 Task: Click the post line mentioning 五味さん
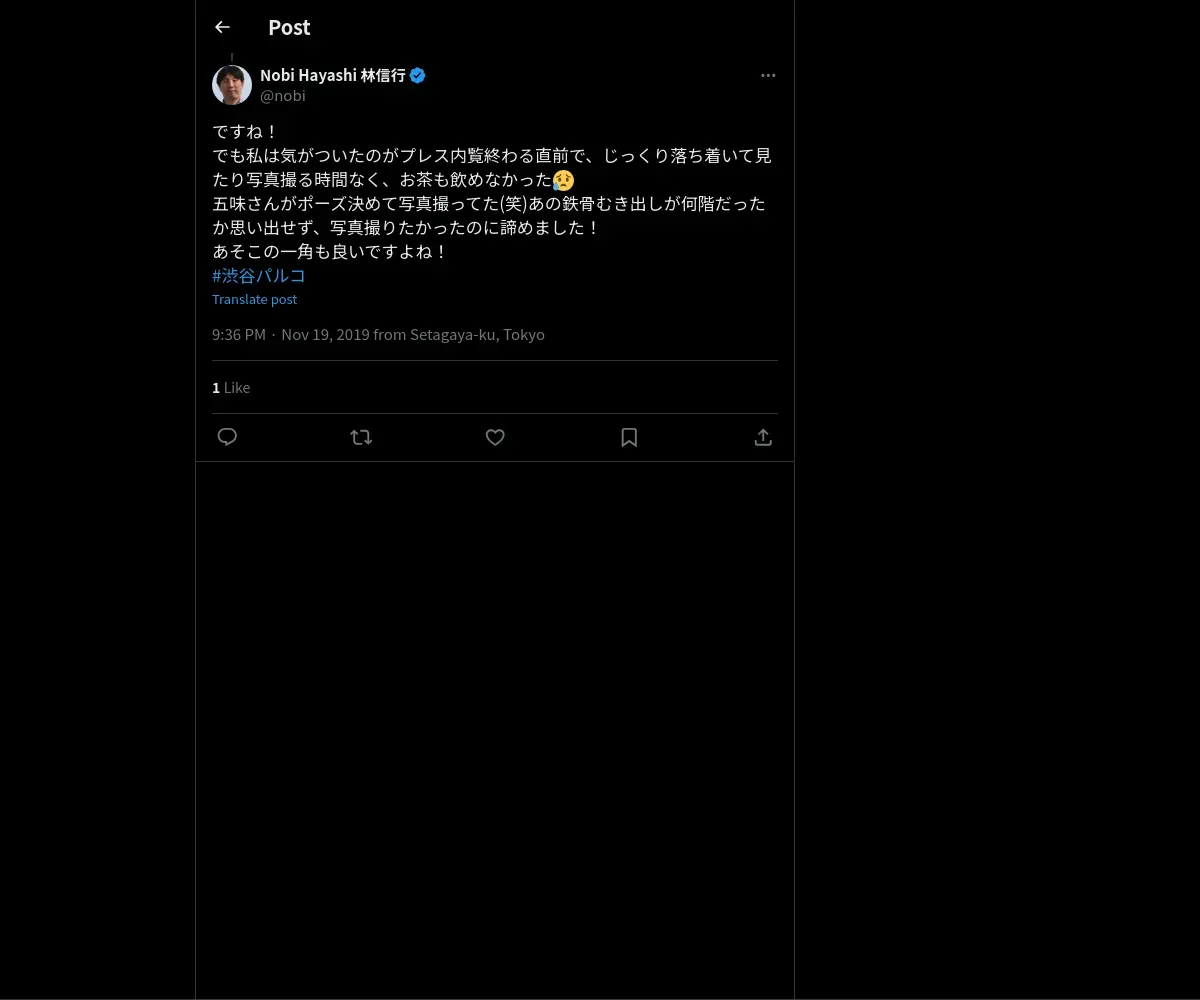coord(489,204)
